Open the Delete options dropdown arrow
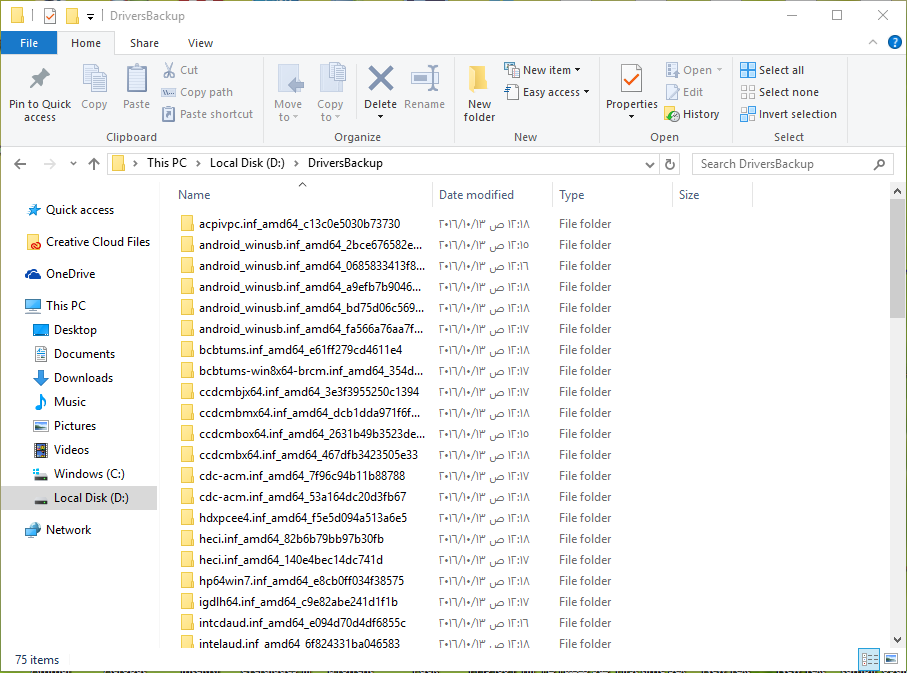Viewport: 907px width, 673px height. 381,117
